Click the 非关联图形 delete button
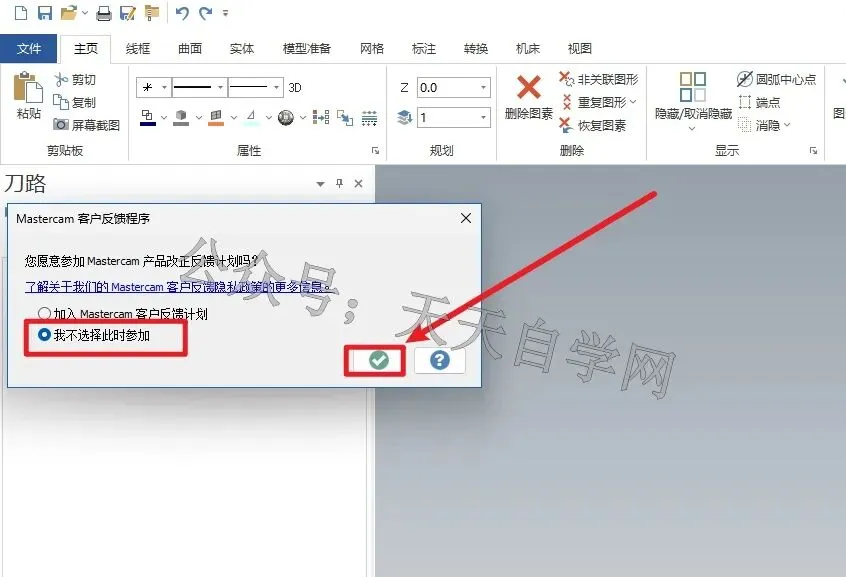This screenshot has width=846, height=577. tap(599, 79)
